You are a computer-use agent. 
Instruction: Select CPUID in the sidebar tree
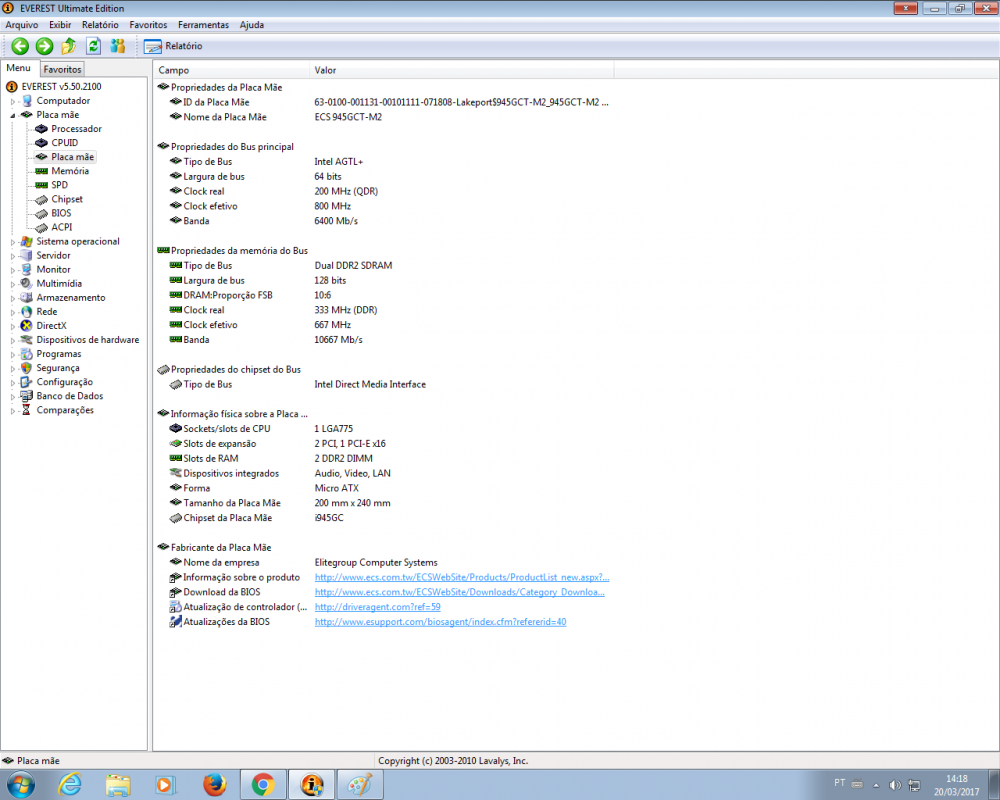click(x=64, y=143)
